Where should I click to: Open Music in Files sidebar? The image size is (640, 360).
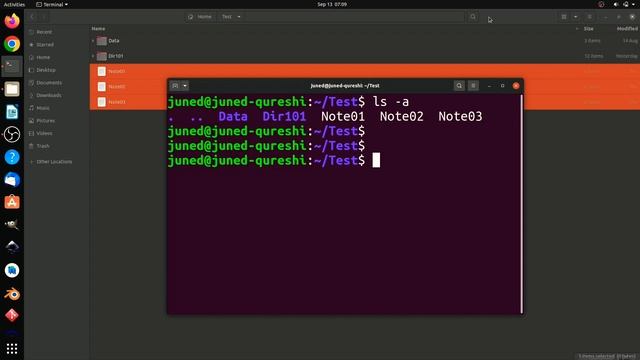[43, 108]
